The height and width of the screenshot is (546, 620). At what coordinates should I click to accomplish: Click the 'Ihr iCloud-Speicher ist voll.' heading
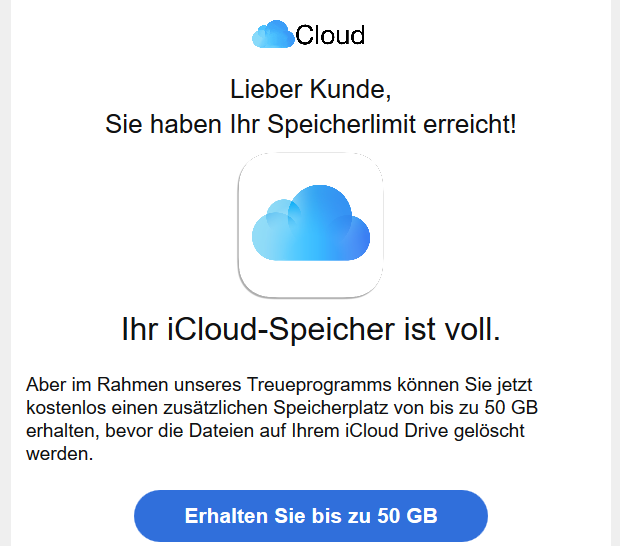pyautogui.click(x=311, y=329)
